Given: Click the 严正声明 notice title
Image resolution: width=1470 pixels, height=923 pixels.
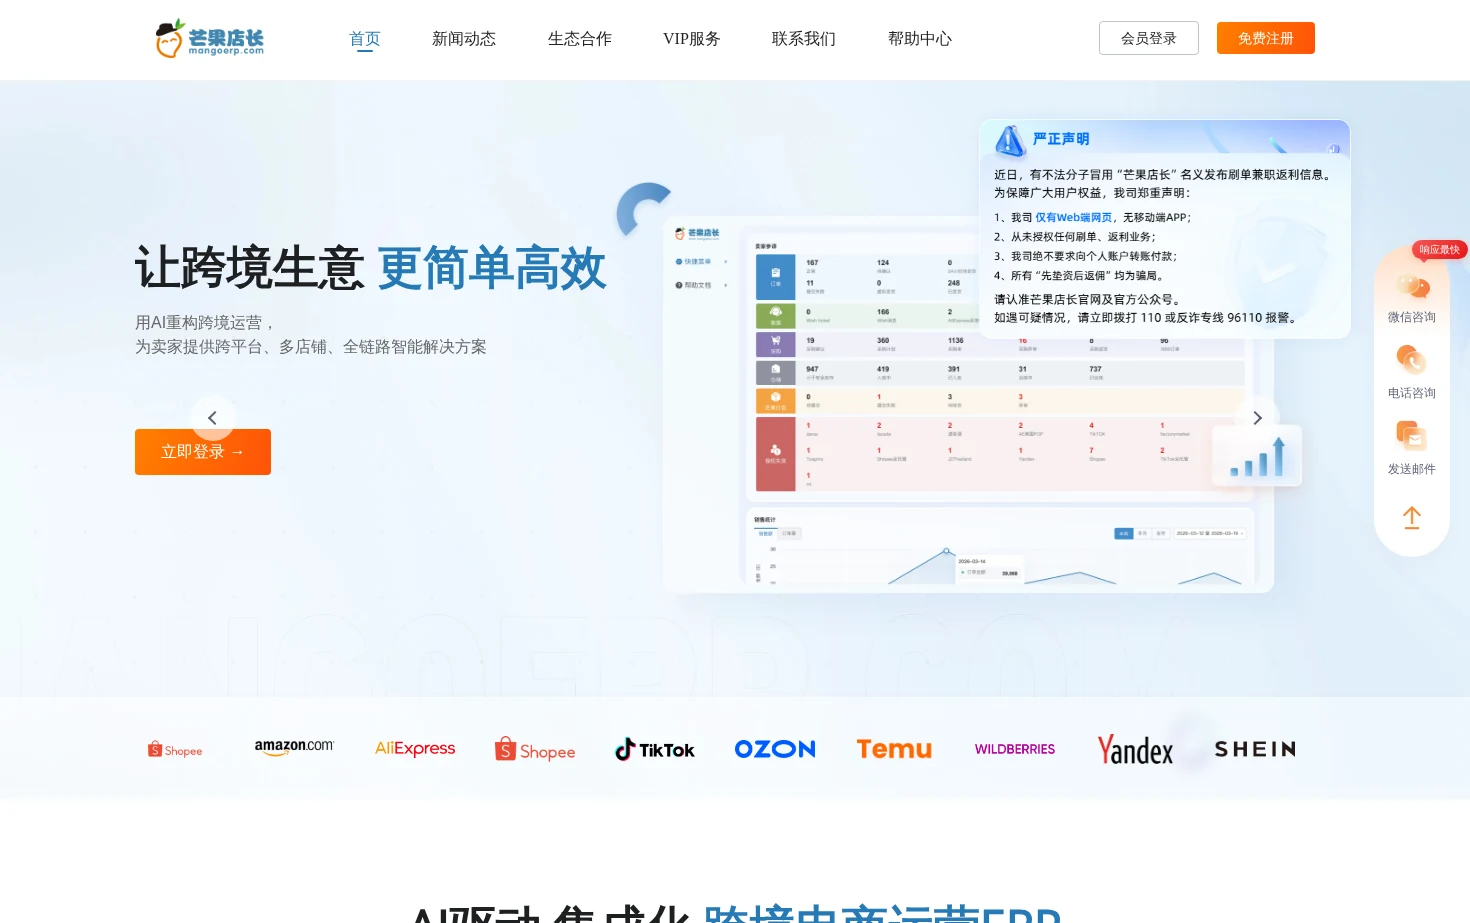Looking at the screenshot, I should pyautogui.click(x=1061, y=139).
